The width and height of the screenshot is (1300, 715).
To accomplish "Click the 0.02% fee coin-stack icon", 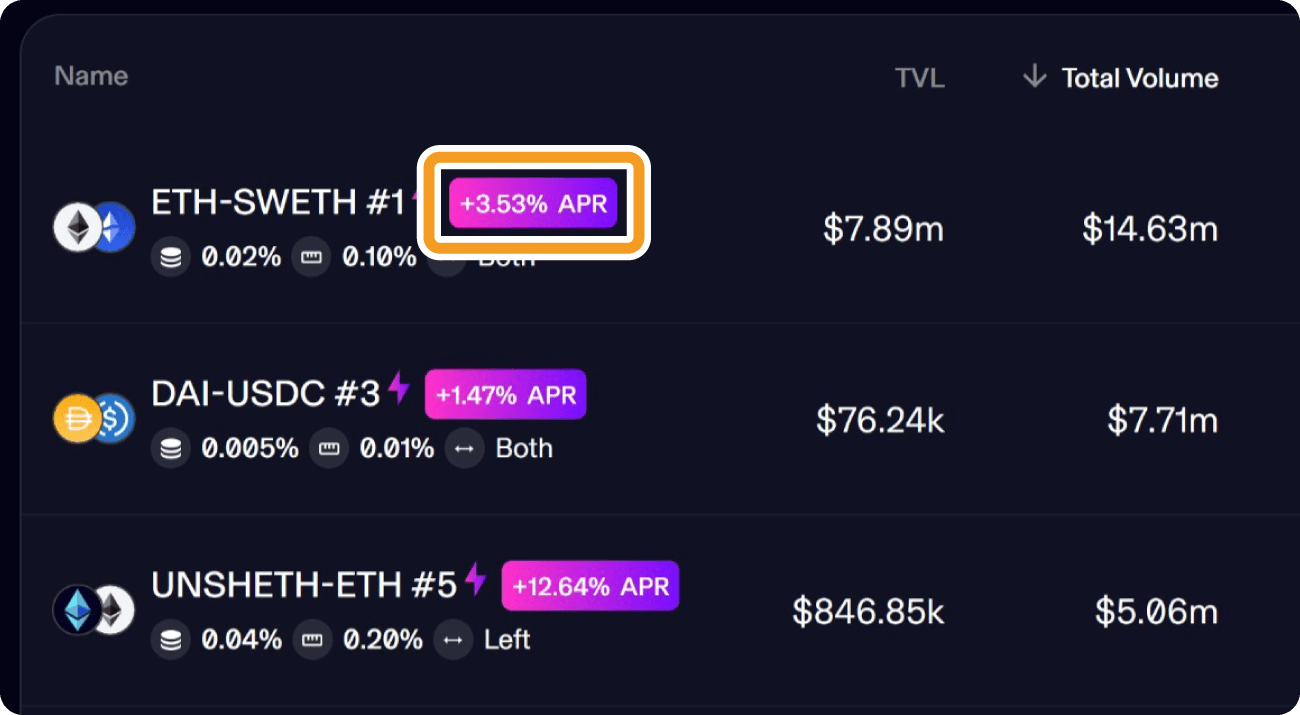I will [x=171, y=258].
